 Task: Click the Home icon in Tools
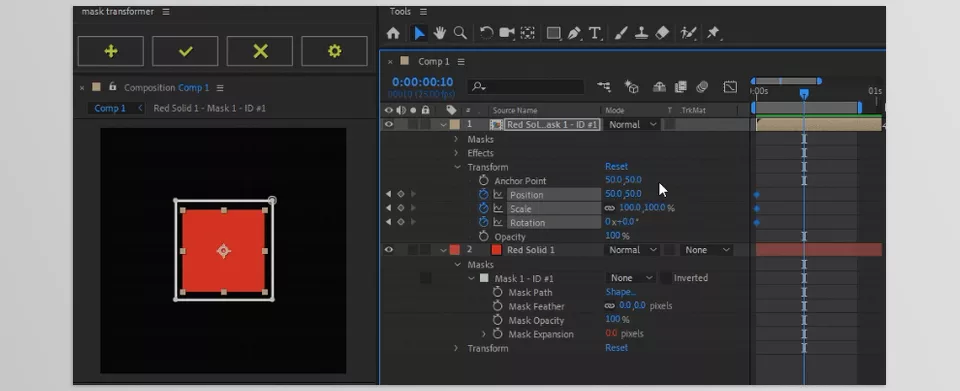(393, 33)
